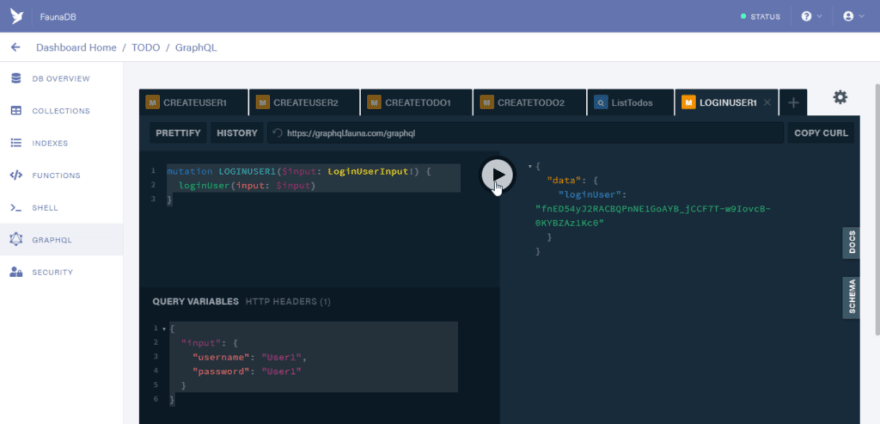Click the "loginUser" key in response
The width and height of the screenshot is (880, 424).
[x=590, y=195]
